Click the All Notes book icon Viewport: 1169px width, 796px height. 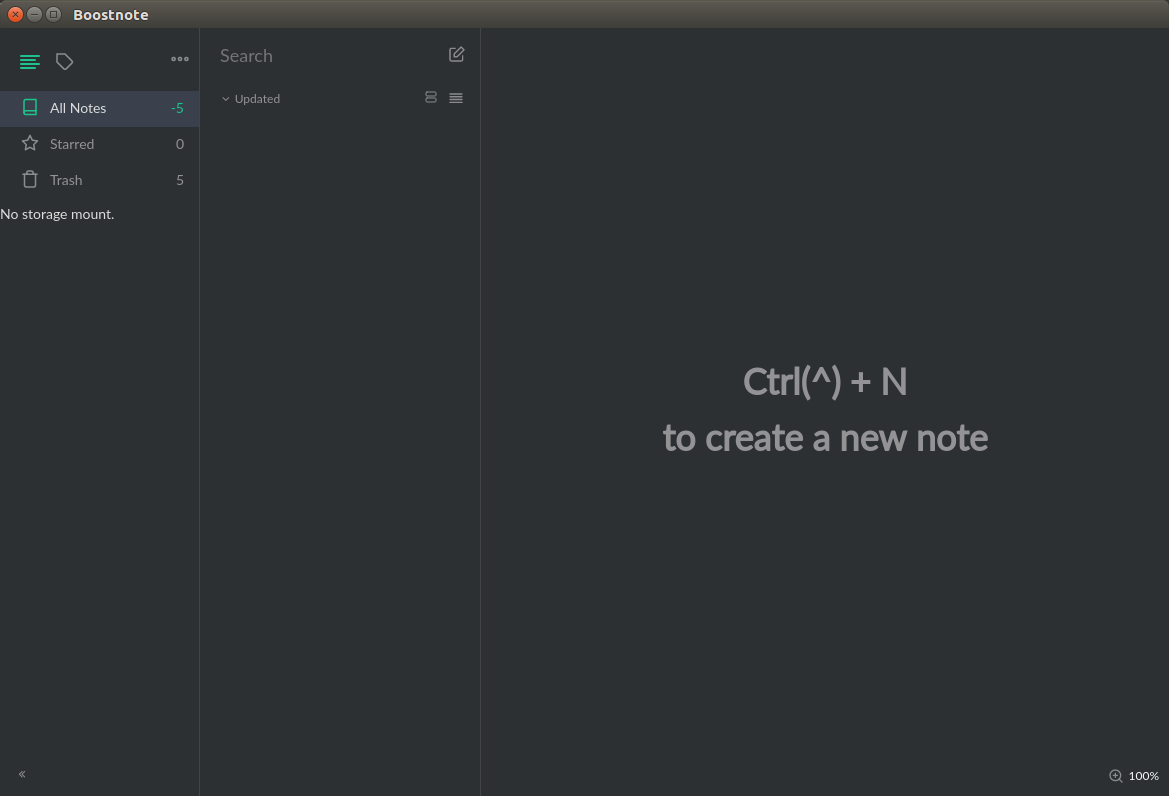[30, 107]
